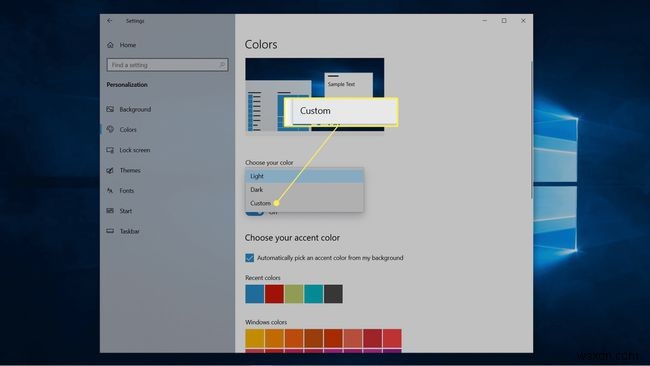Select the last swatch in top Windows colors row
The image size is (650, 366).
coord(392,338)
